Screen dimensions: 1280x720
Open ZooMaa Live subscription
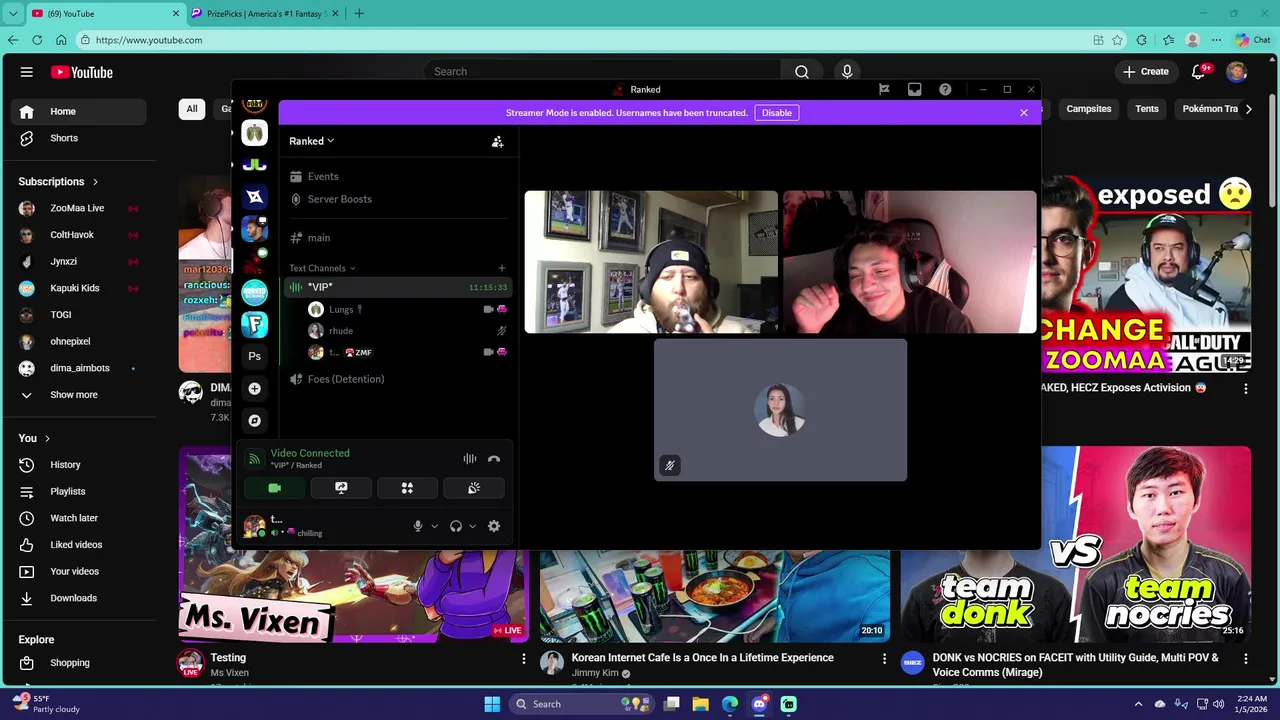(78, 208)
